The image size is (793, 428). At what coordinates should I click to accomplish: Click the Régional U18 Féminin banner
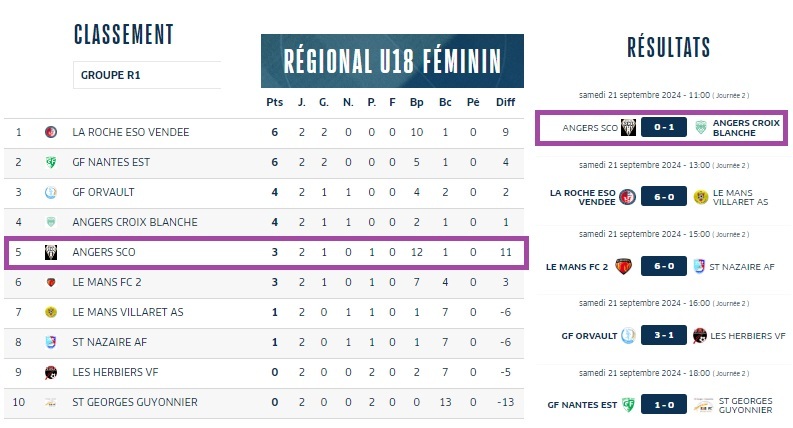391,61
